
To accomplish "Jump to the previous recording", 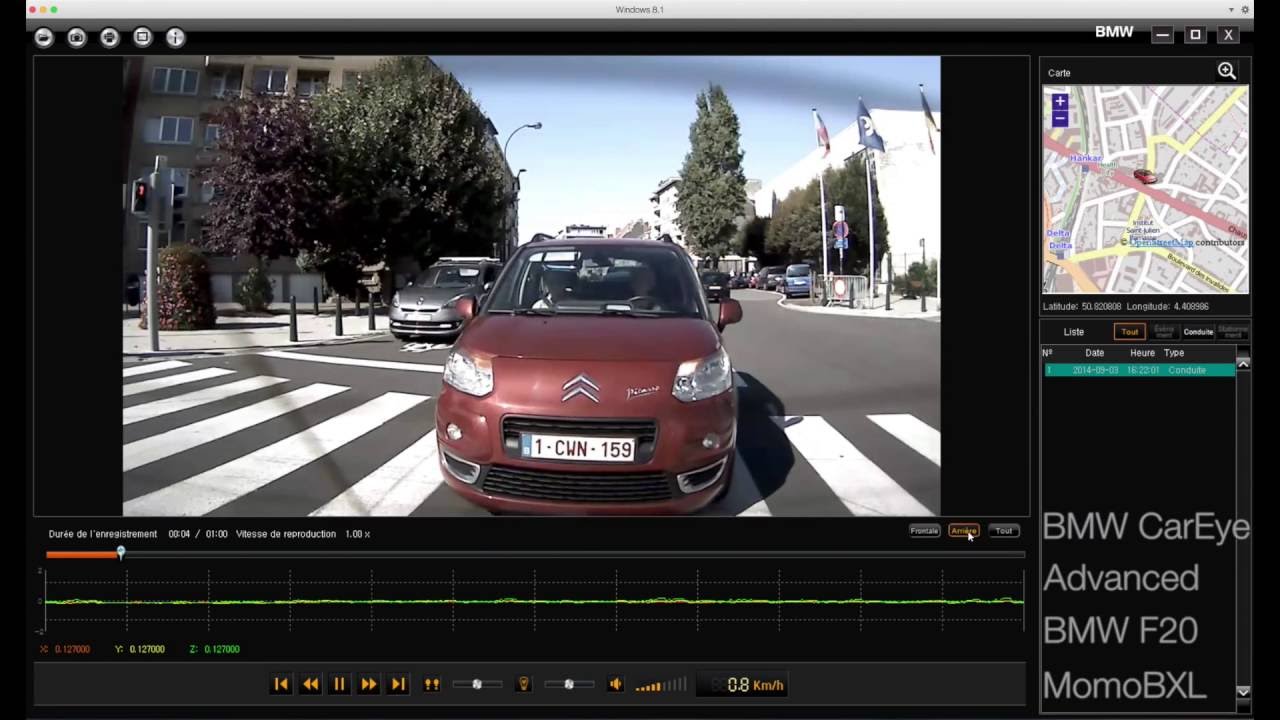I will click(x=281, y=684).
